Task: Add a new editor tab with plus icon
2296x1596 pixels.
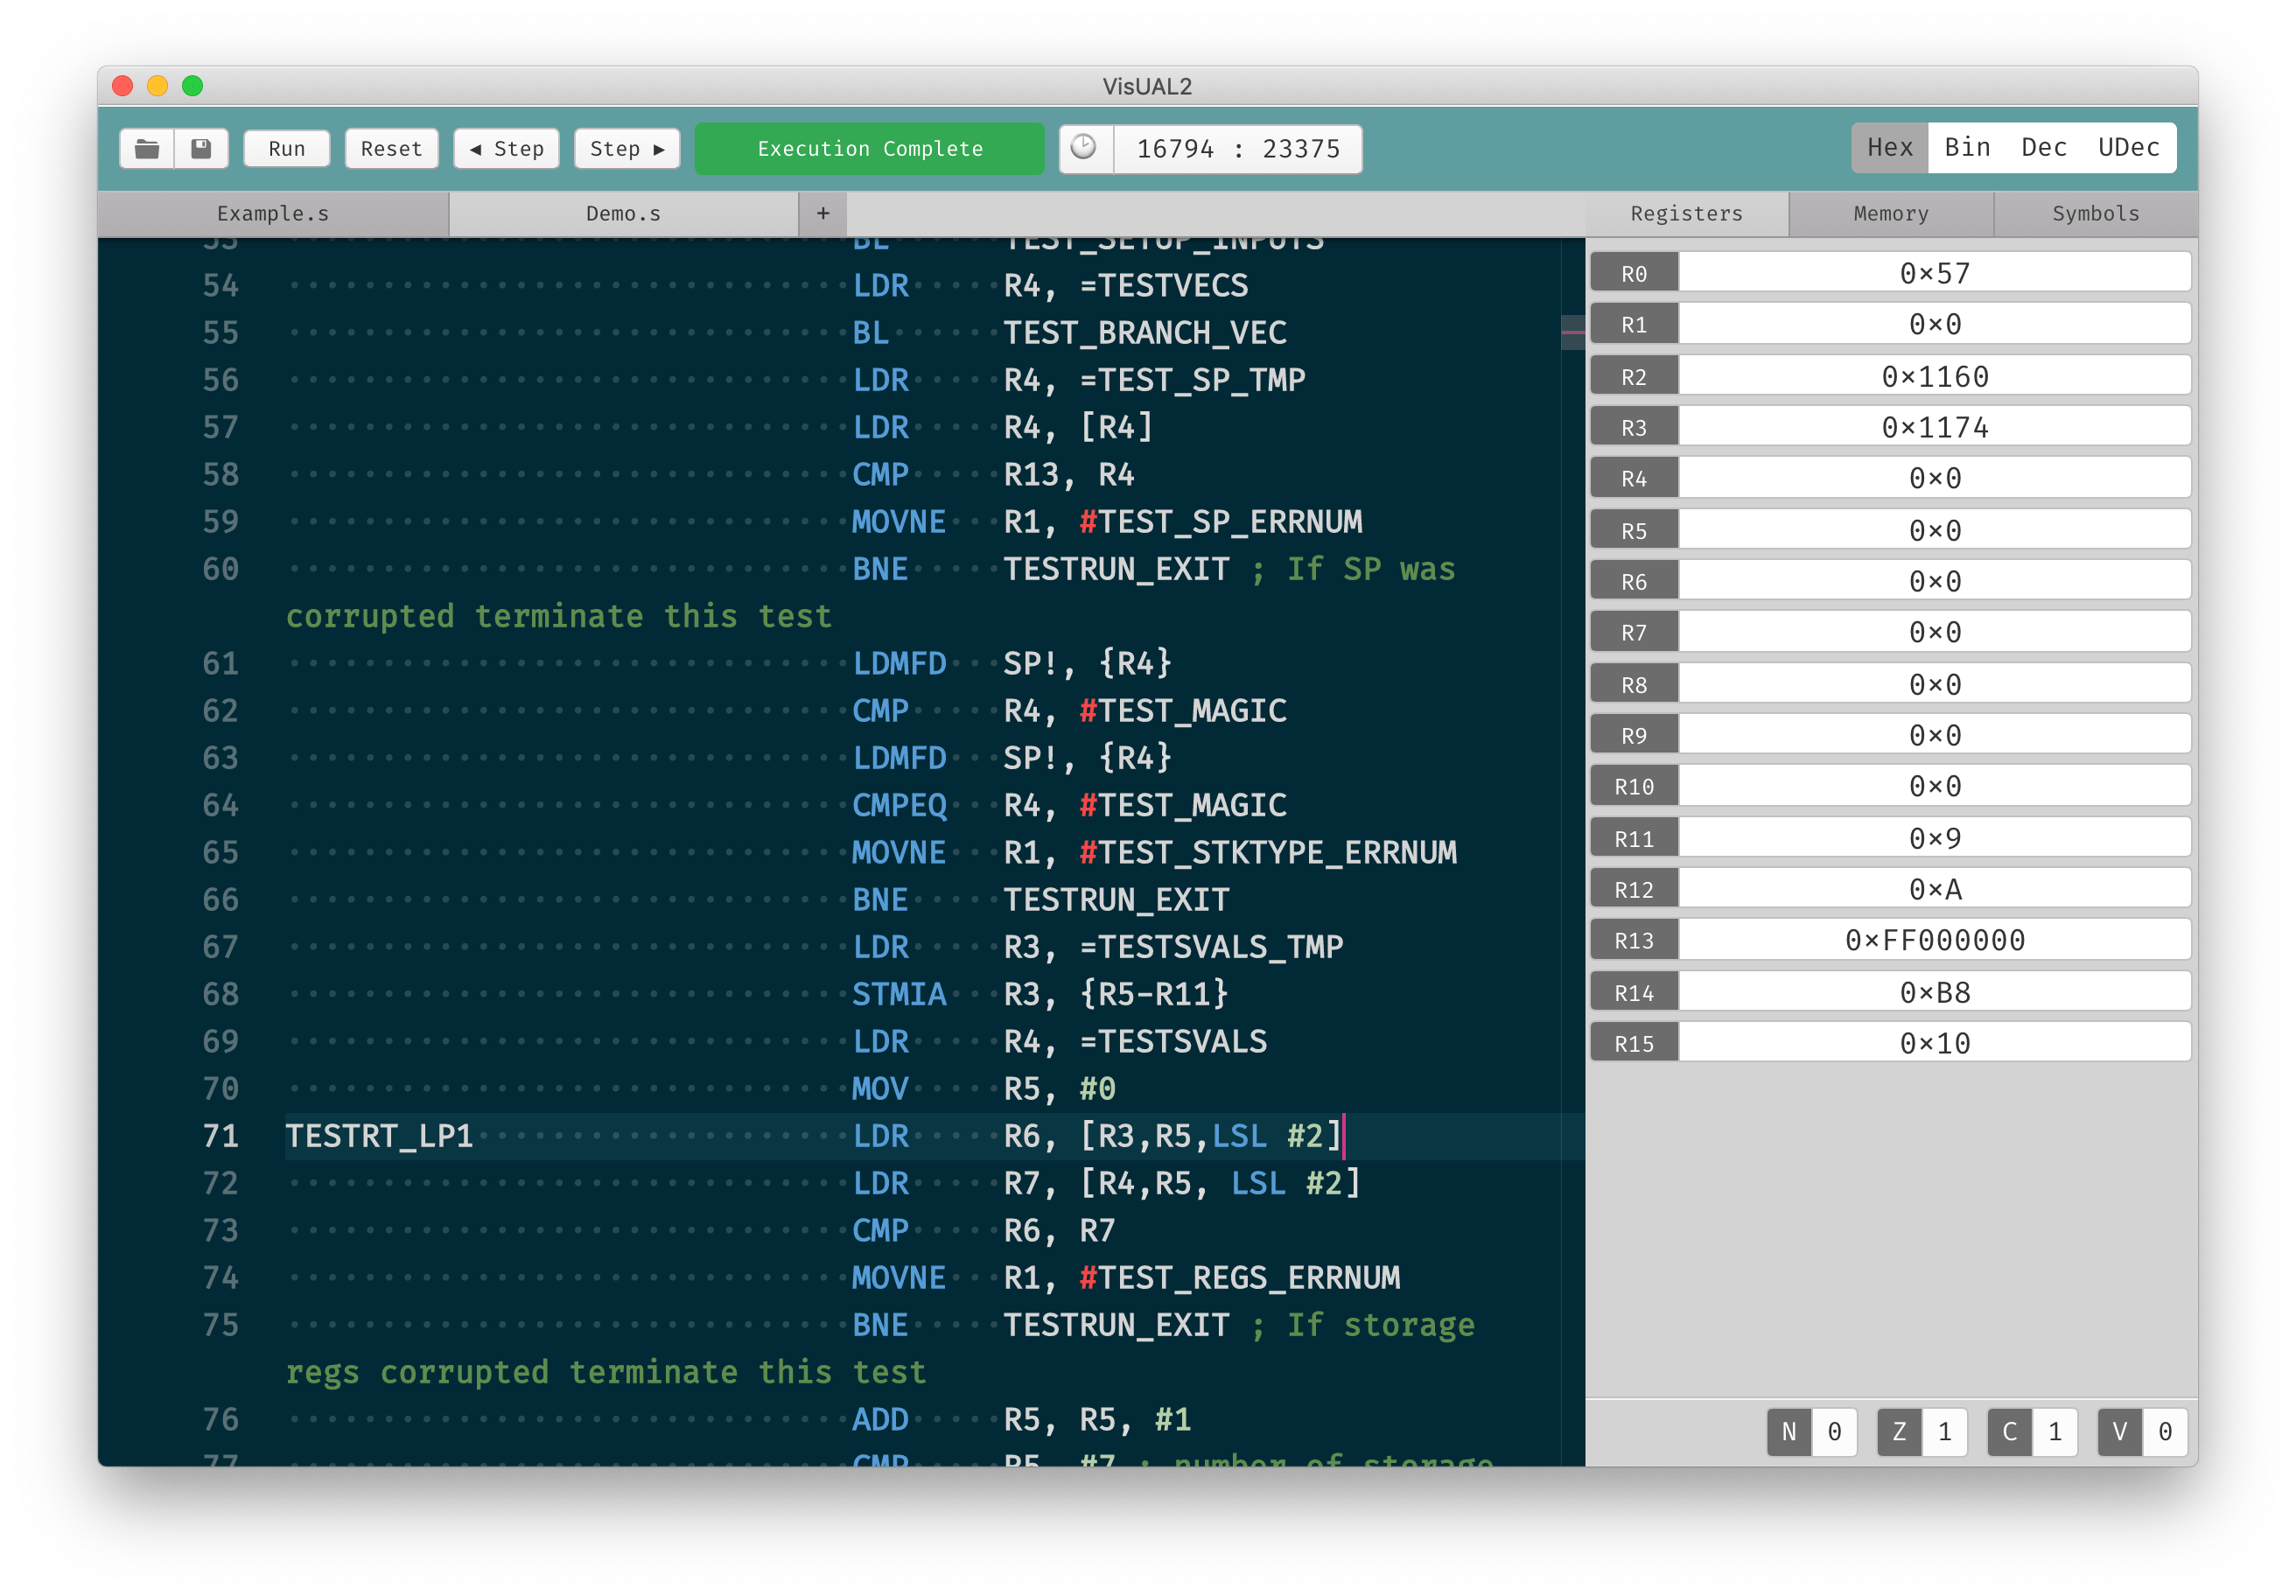Action: (822, 213)
